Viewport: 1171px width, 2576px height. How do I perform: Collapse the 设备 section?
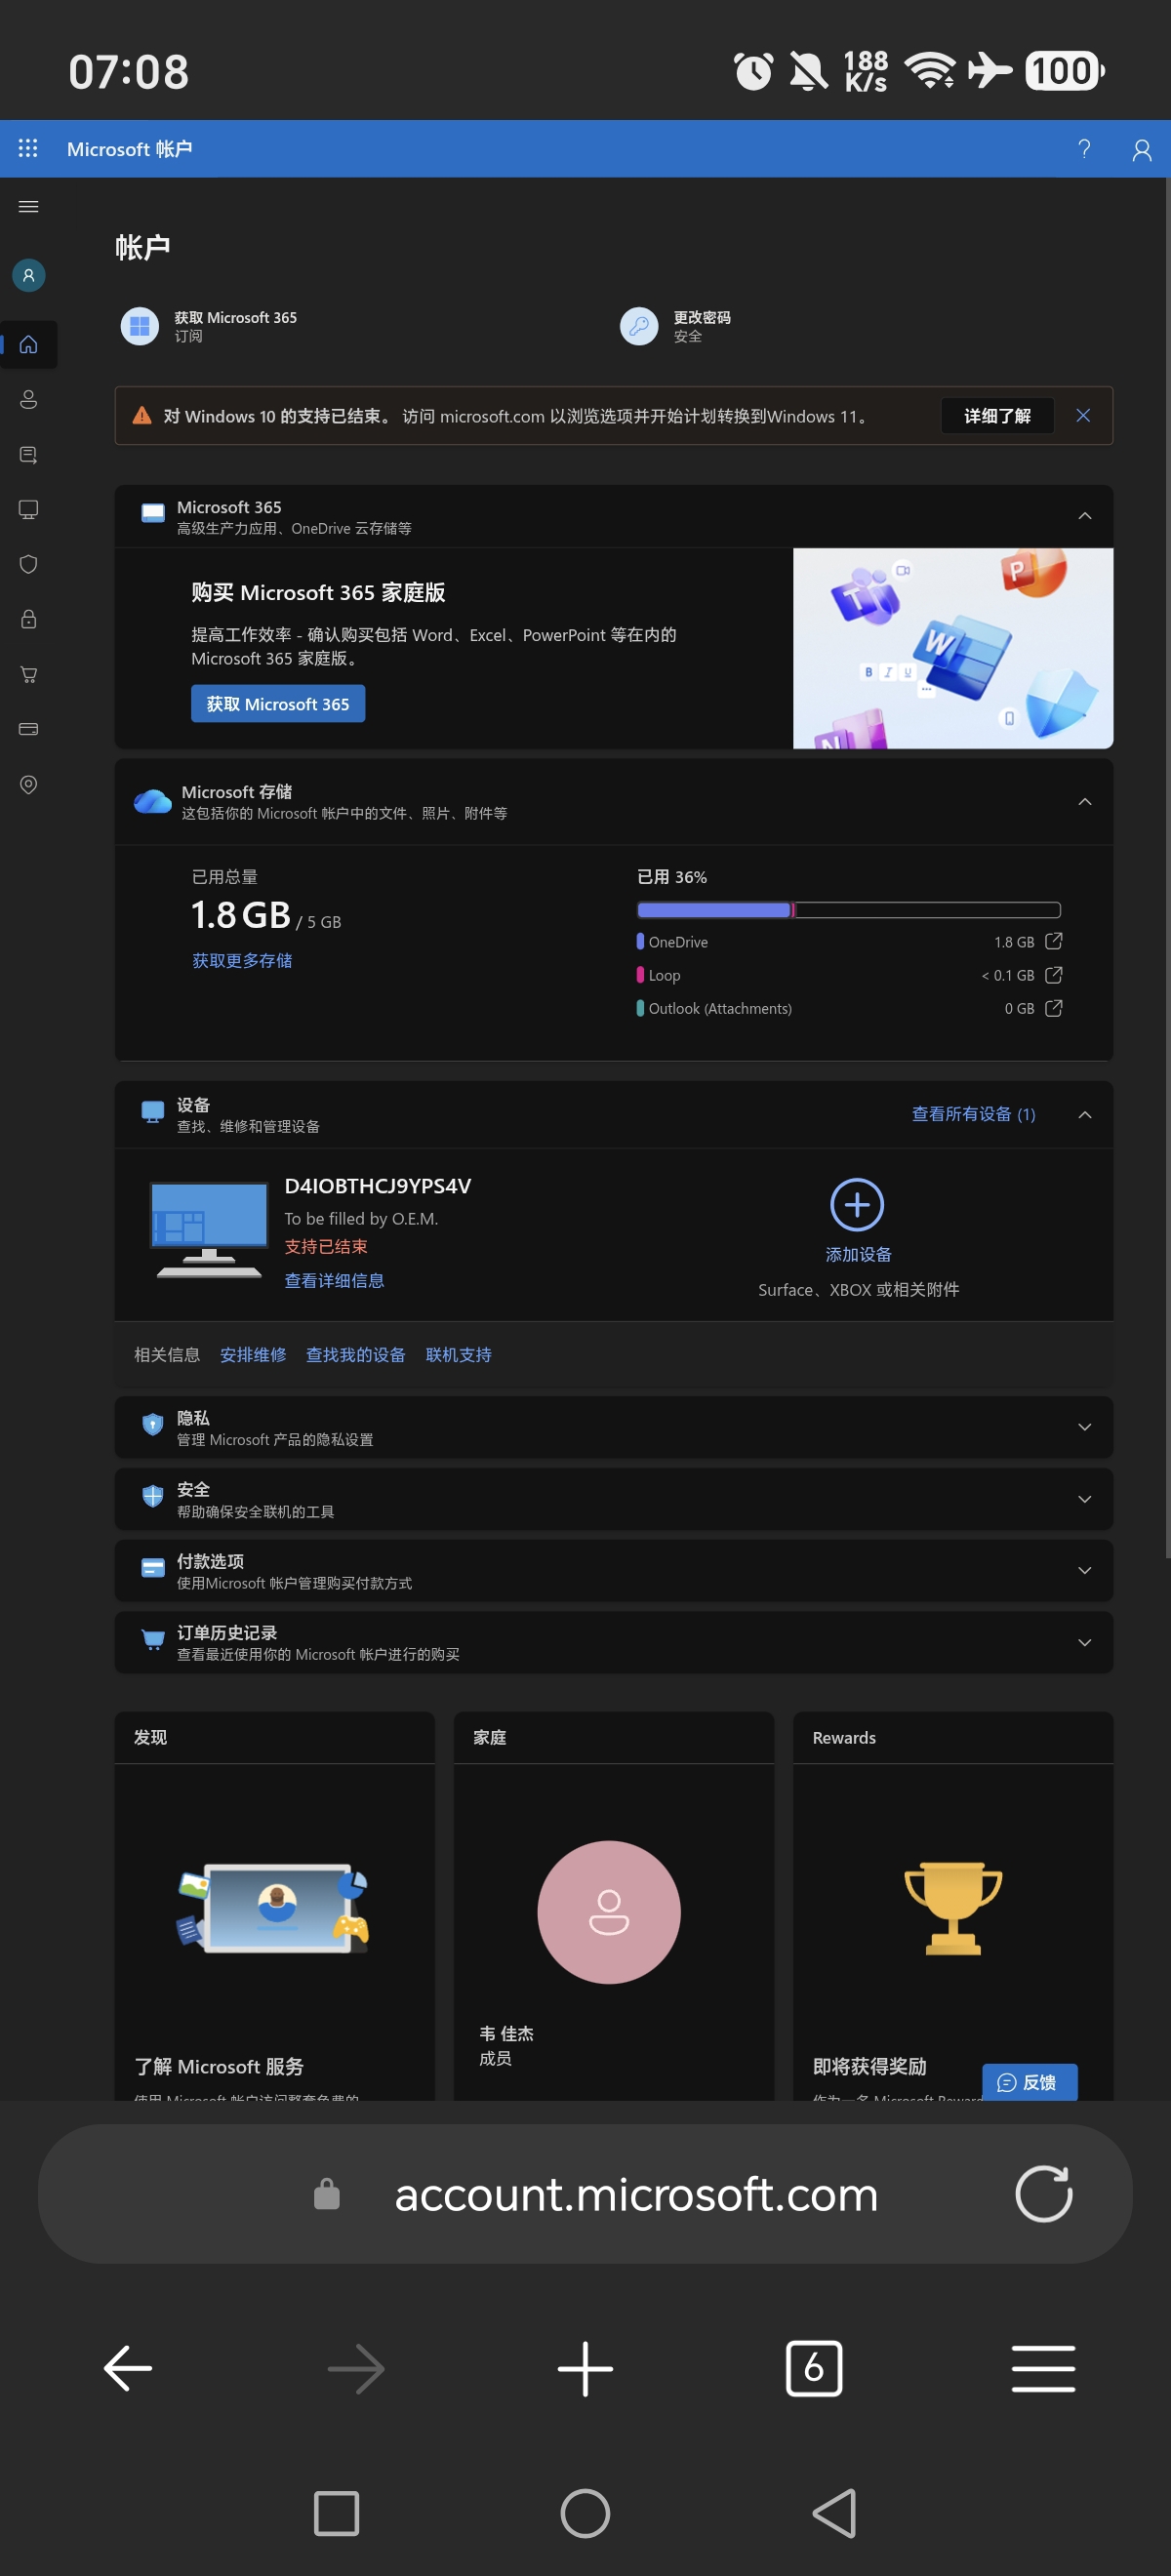click(1085, 1114)
